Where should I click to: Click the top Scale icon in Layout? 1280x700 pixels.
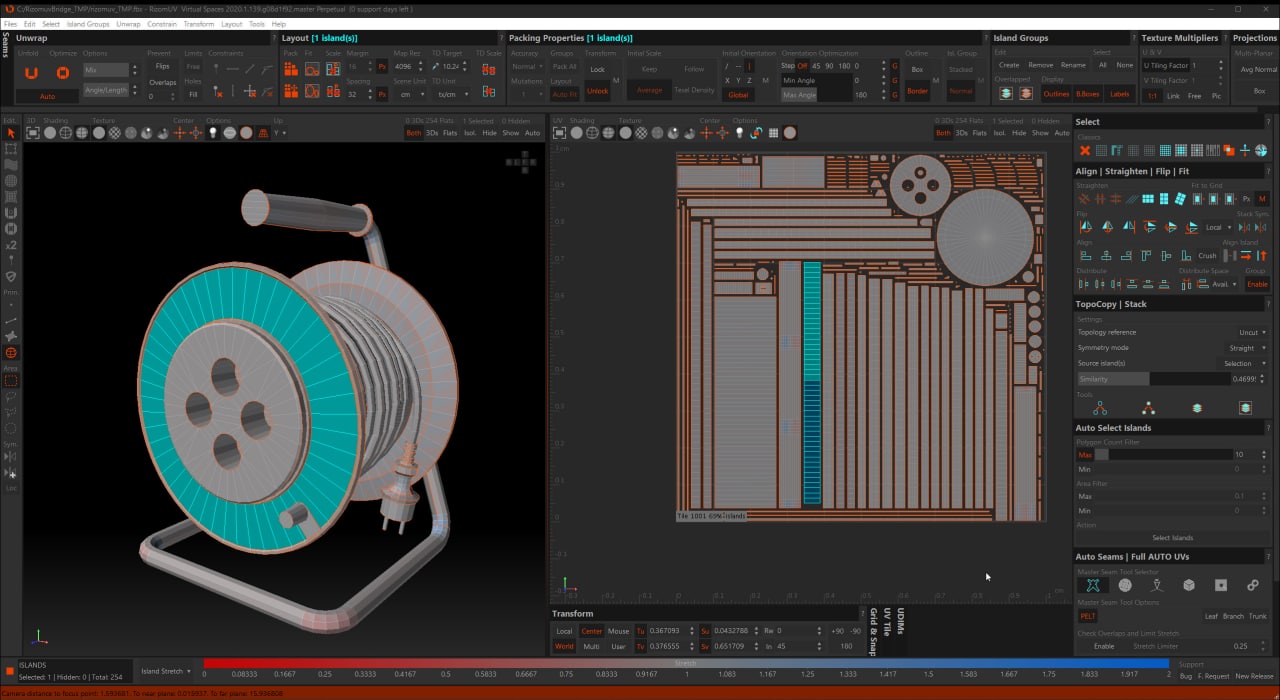(333, 69)
